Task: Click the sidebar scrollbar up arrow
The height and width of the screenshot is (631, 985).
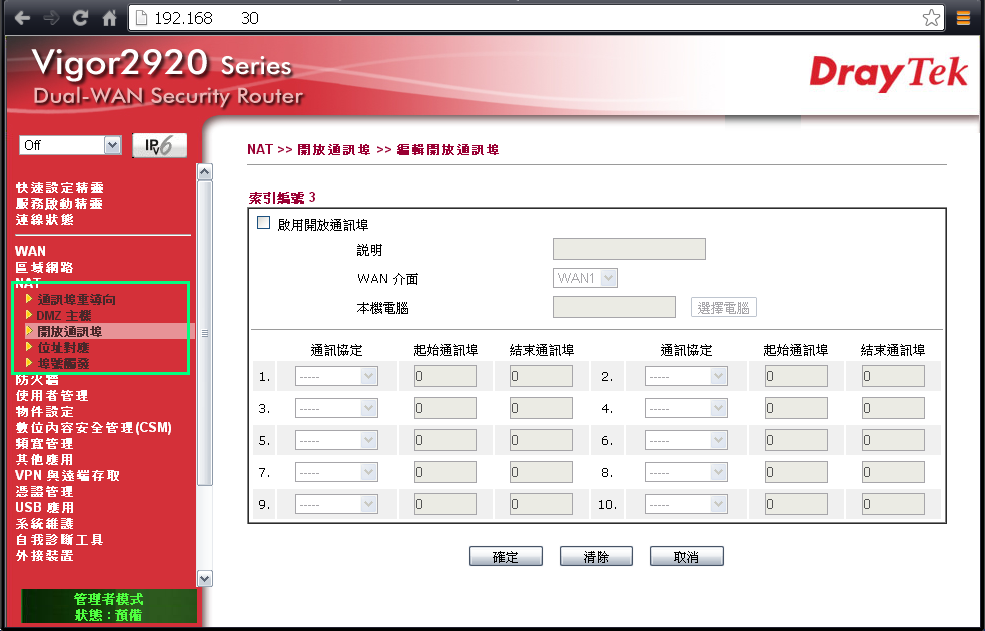Action: (205, 172)
